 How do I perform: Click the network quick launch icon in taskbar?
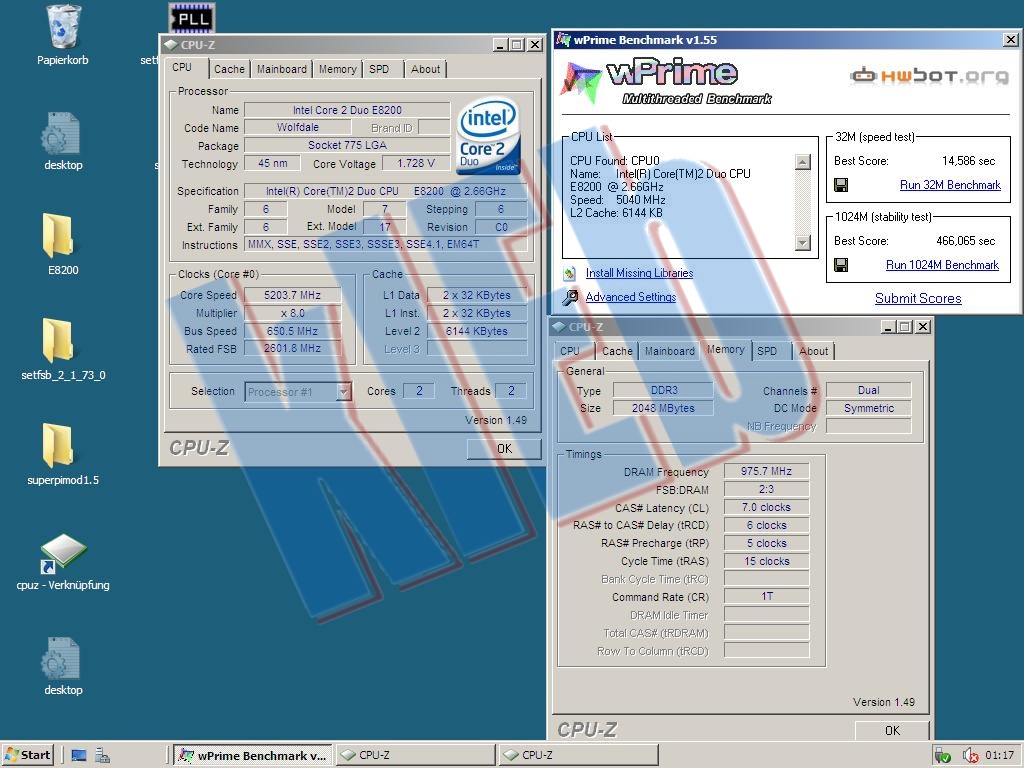tap(103, 756)
